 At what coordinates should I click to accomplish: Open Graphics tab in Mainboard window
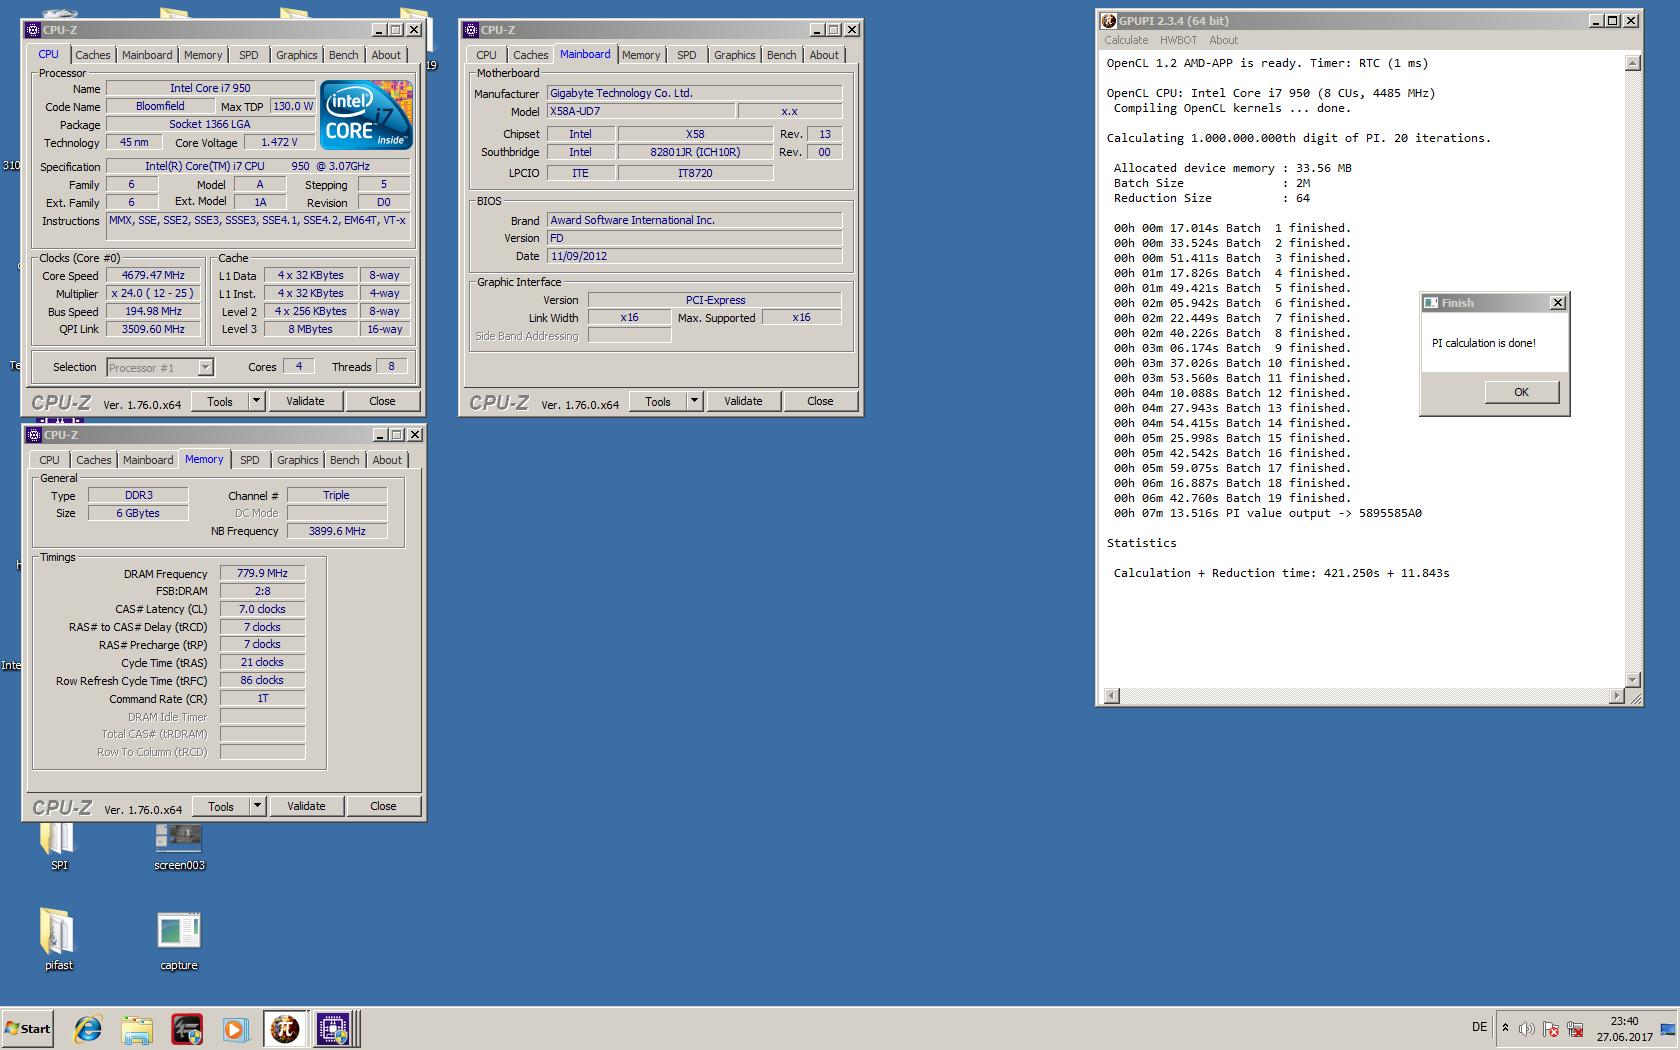(x=734, y=55)
